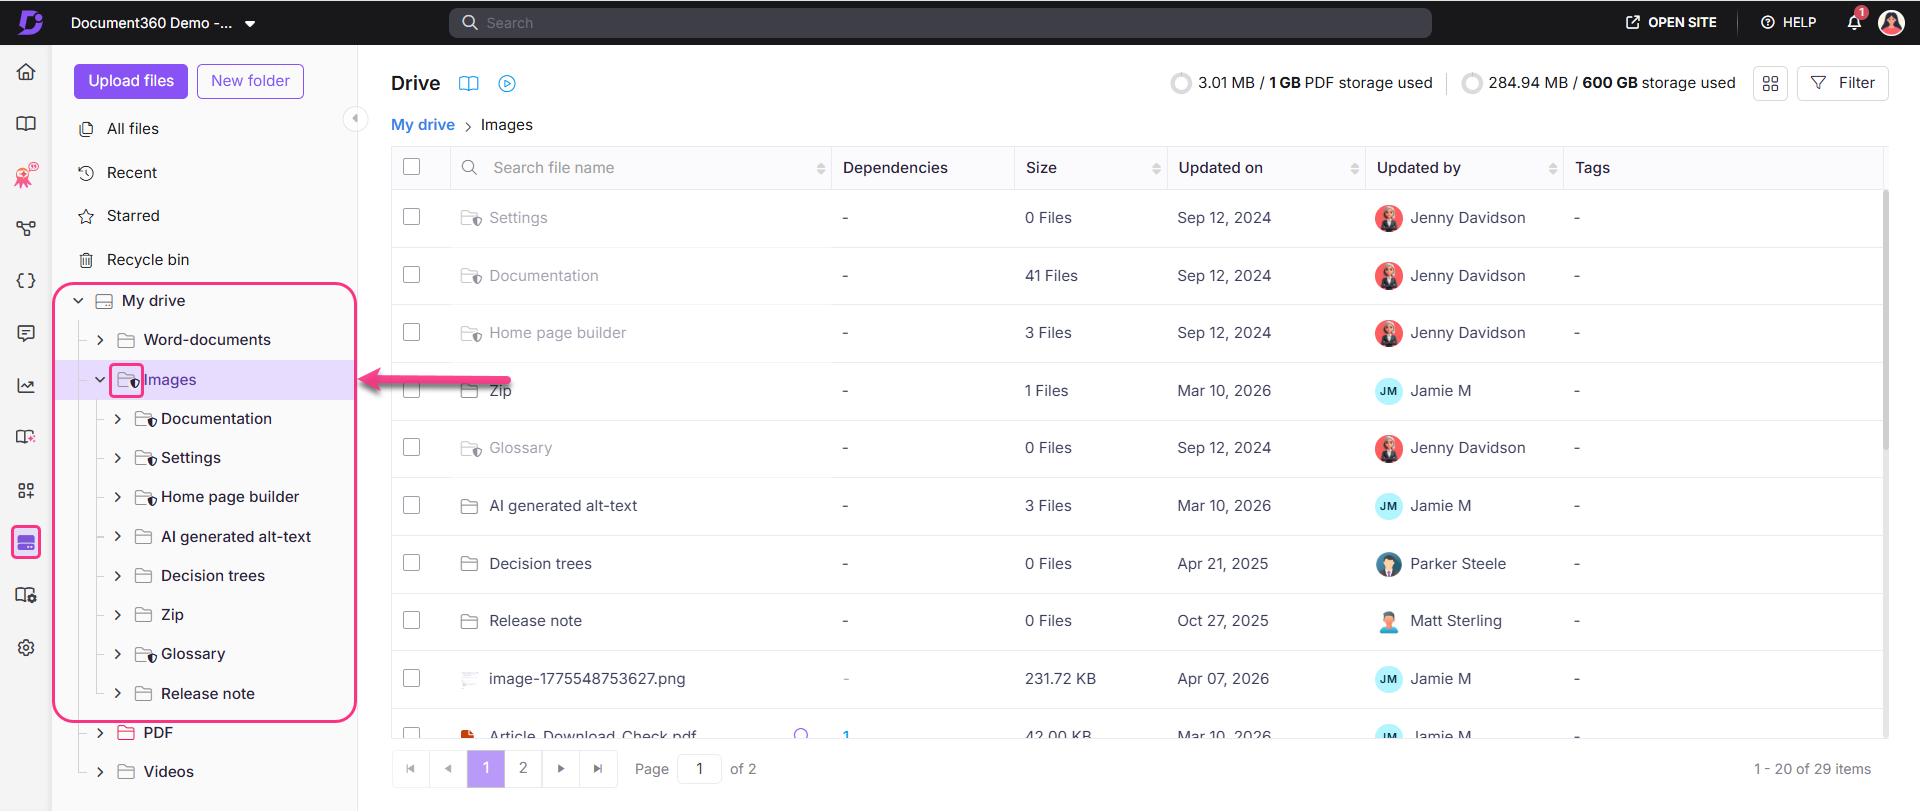Sort by Size column arrows
This screenshot has width=1920, height=811.
1156,169
